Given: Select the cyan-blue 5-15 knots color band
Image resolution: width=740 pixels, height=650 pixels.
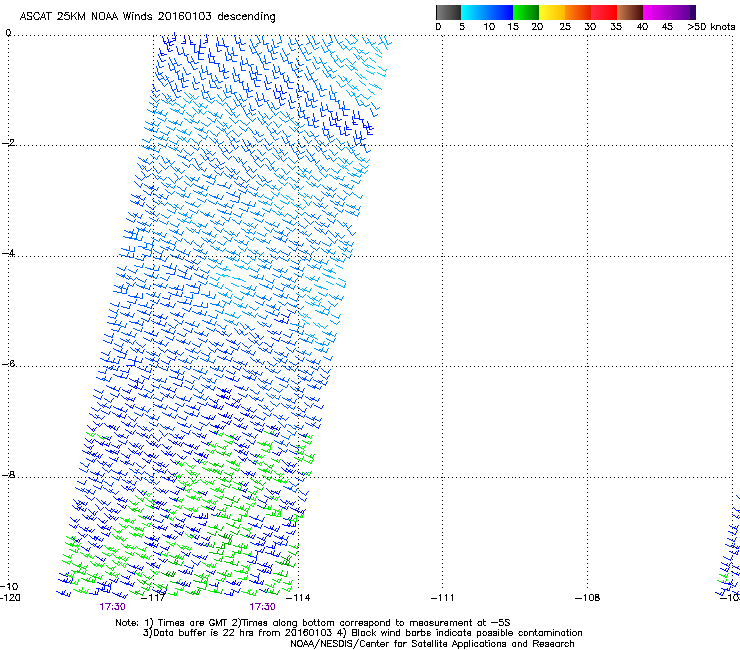Looking at the screenshot, I should tap(487, 12).
